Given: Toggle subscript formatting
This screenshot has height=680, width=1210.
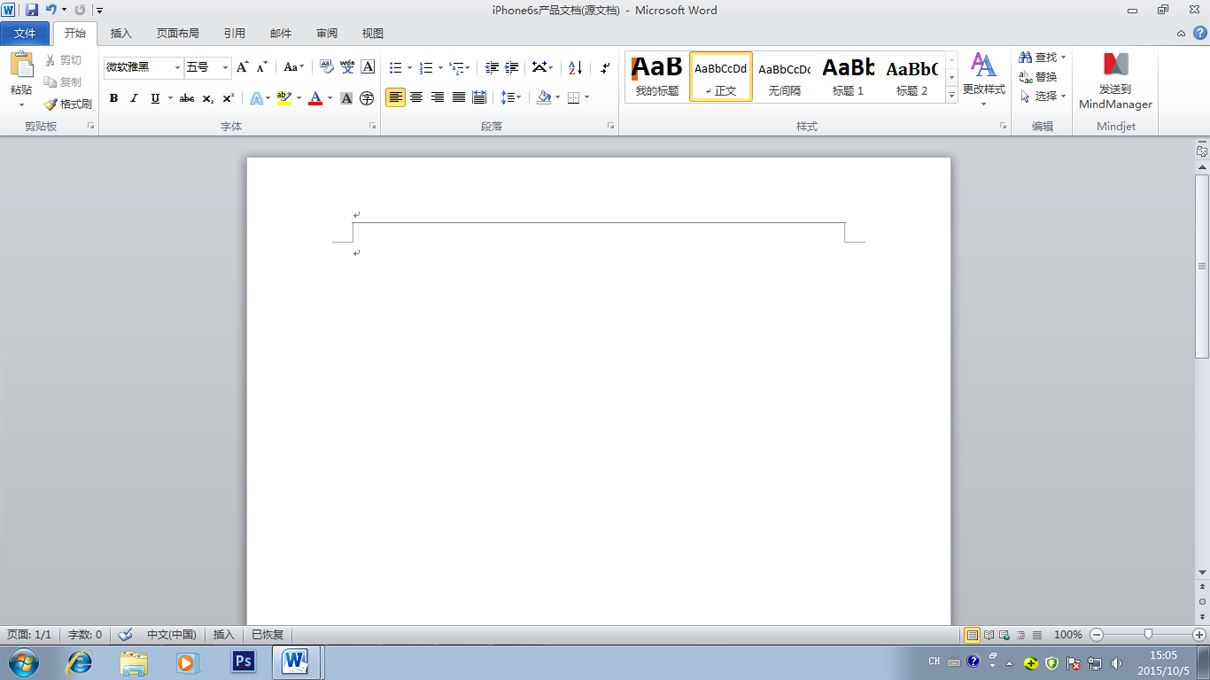Looking at the screenshot, I should pyautogui.click(x=207, y=98).
